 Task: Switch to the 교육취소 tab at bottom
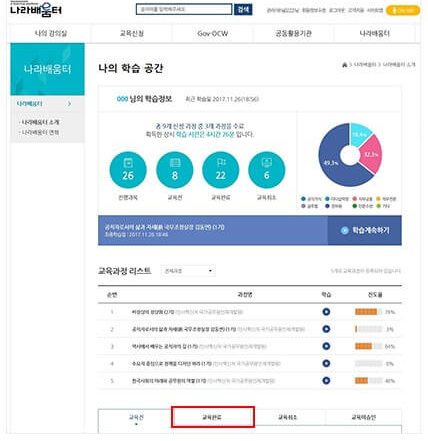click(288, 417)
